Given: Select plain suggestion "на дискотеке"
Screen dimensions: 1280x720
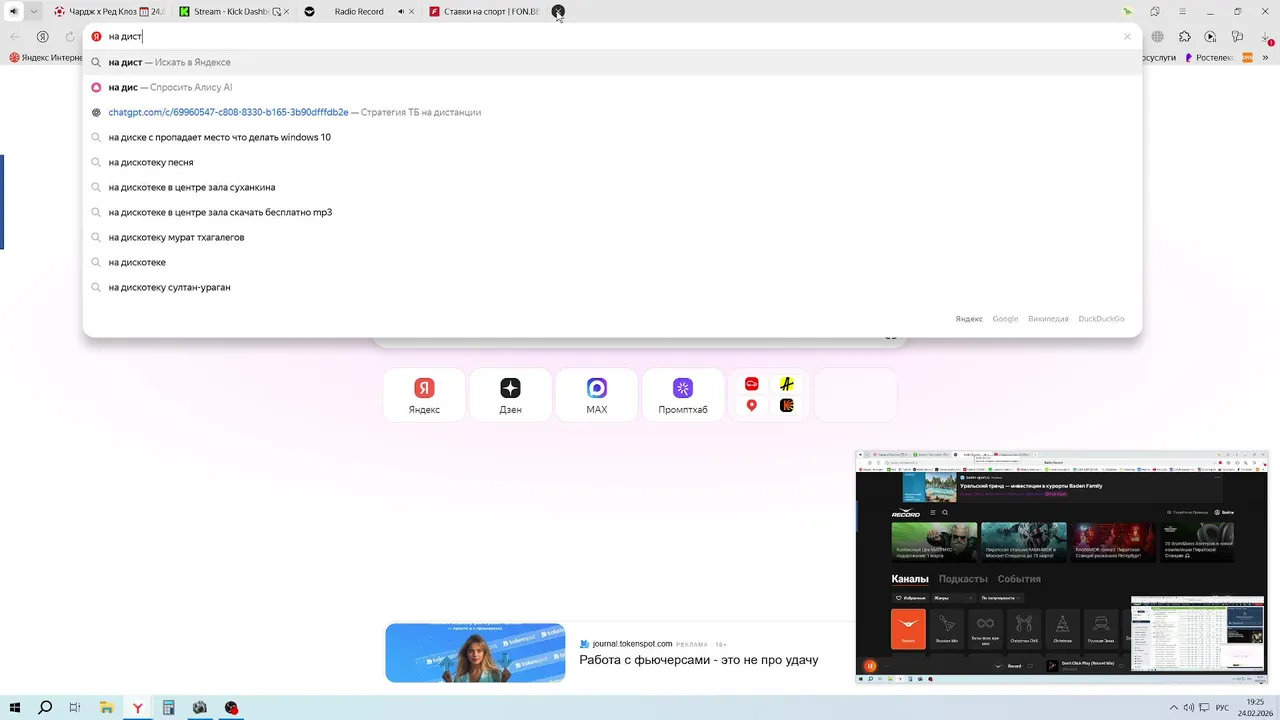Looking at the screenshot, I should 612,262.
